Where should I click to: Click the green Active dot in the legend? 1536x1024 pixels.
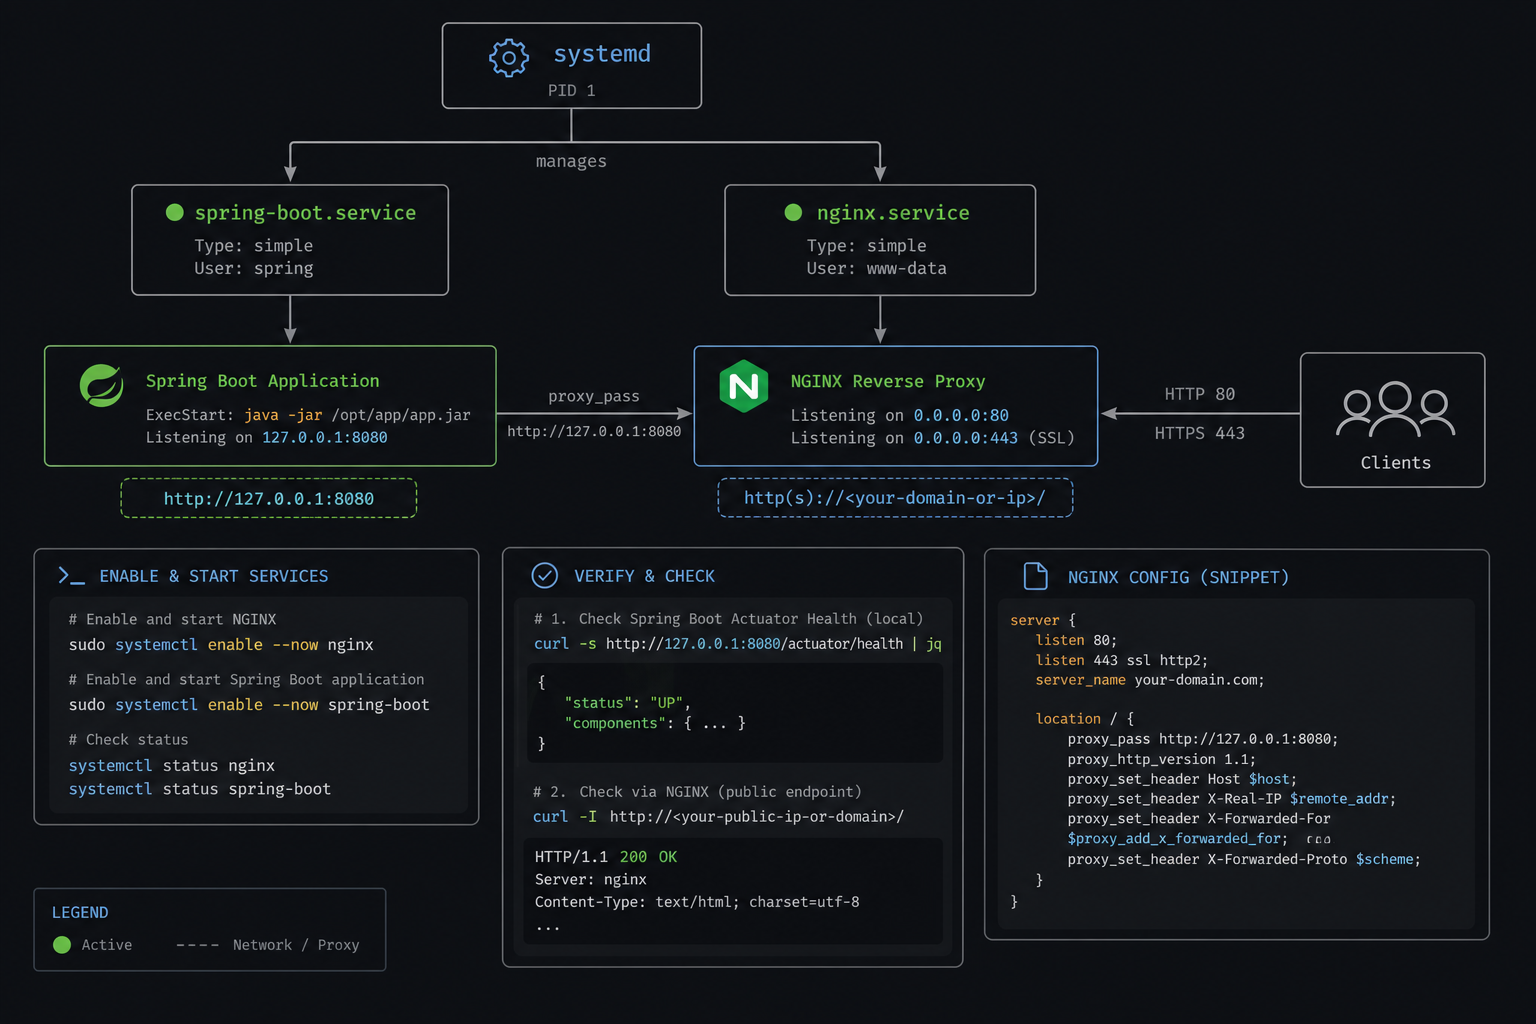(62, 945)
